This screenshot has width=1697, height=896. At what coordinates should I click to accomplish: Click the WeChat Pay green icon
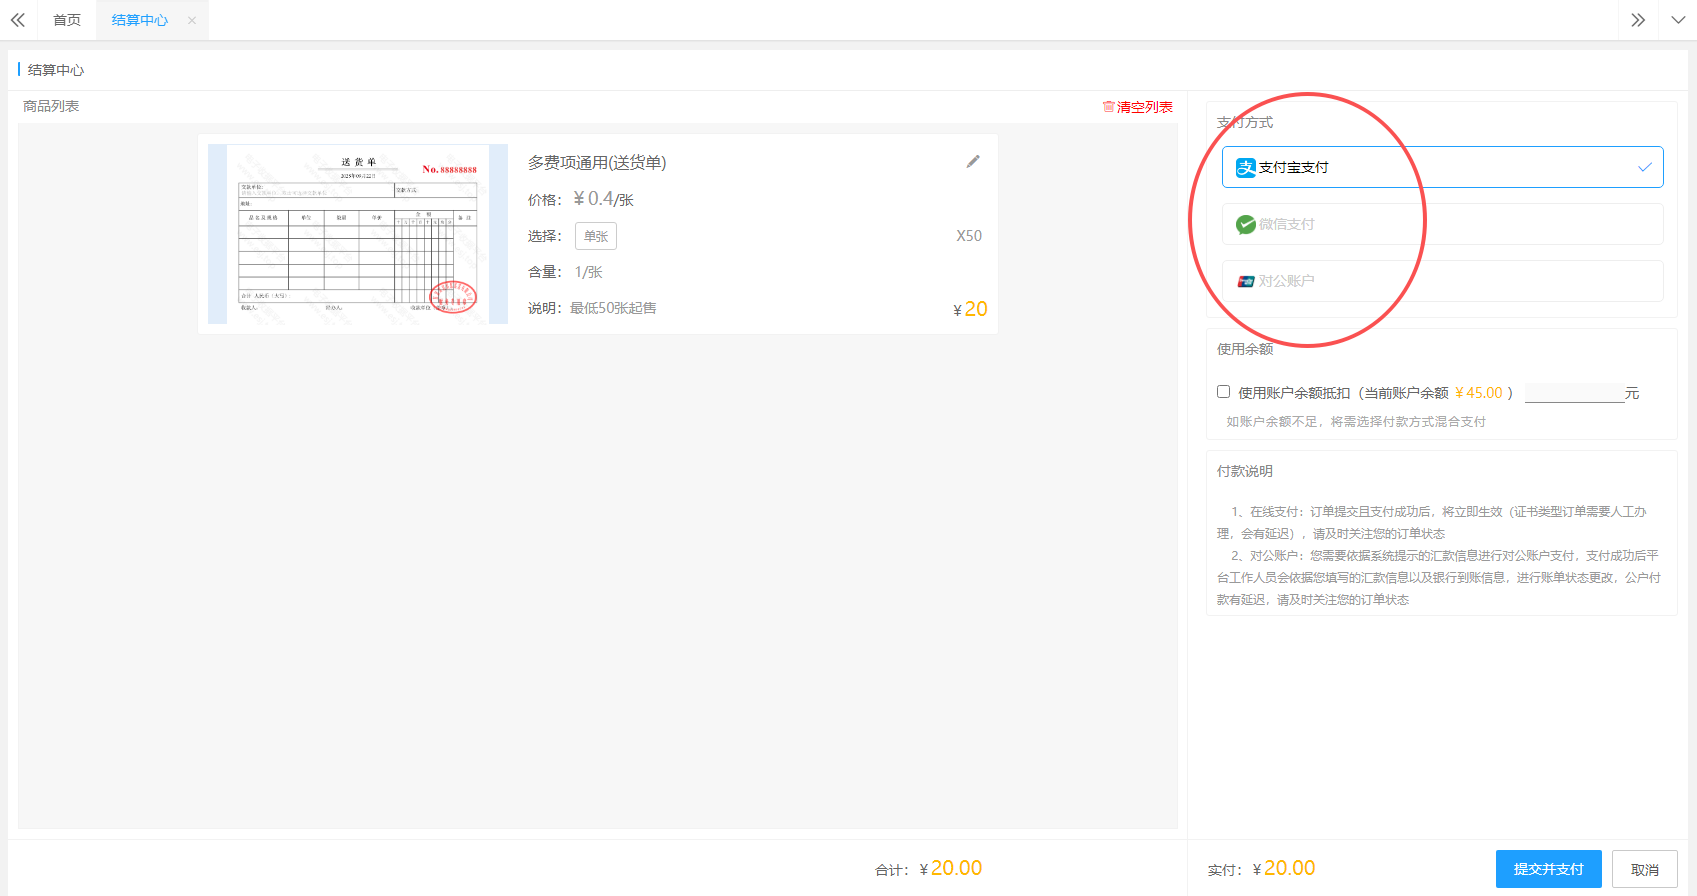point(1245,225)
